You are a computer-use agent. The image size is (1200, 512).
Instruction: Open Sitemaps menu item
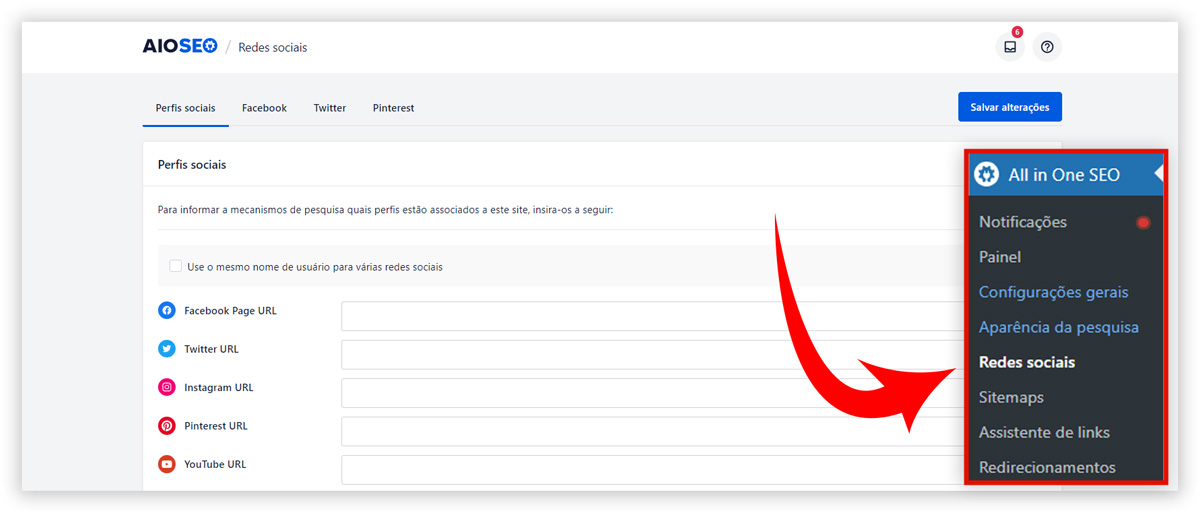(x=1011, y=397)
